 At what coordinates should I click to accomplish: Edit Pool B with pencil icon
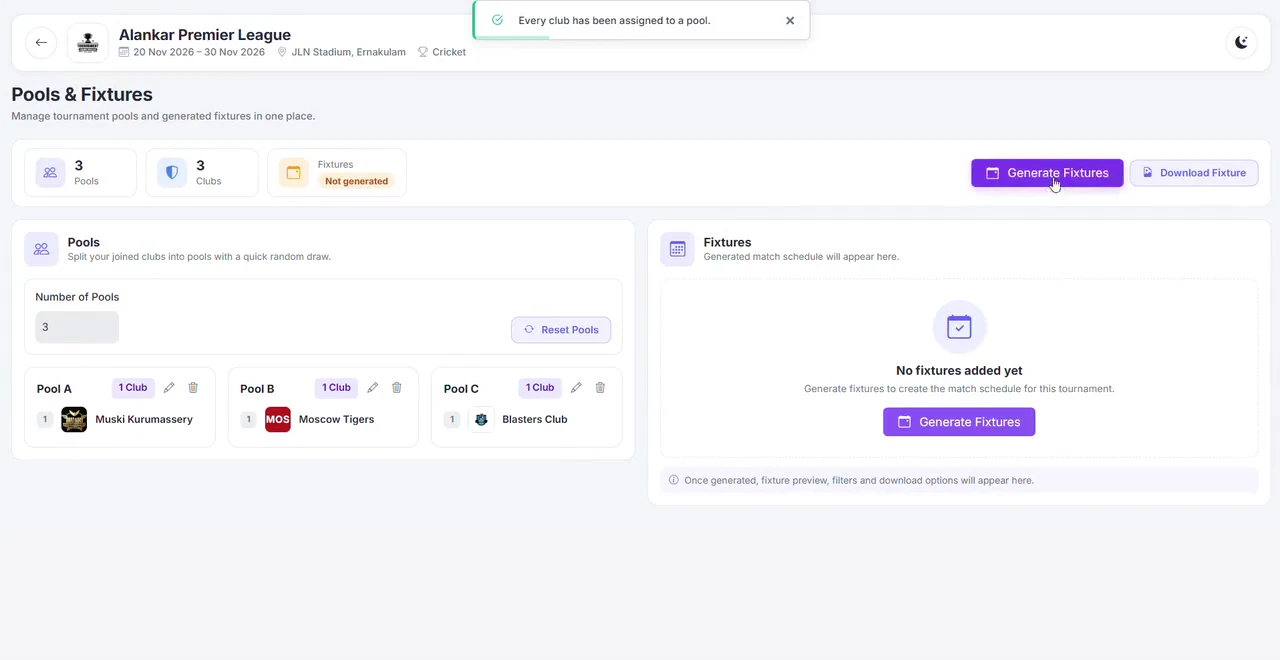[373, 388]
